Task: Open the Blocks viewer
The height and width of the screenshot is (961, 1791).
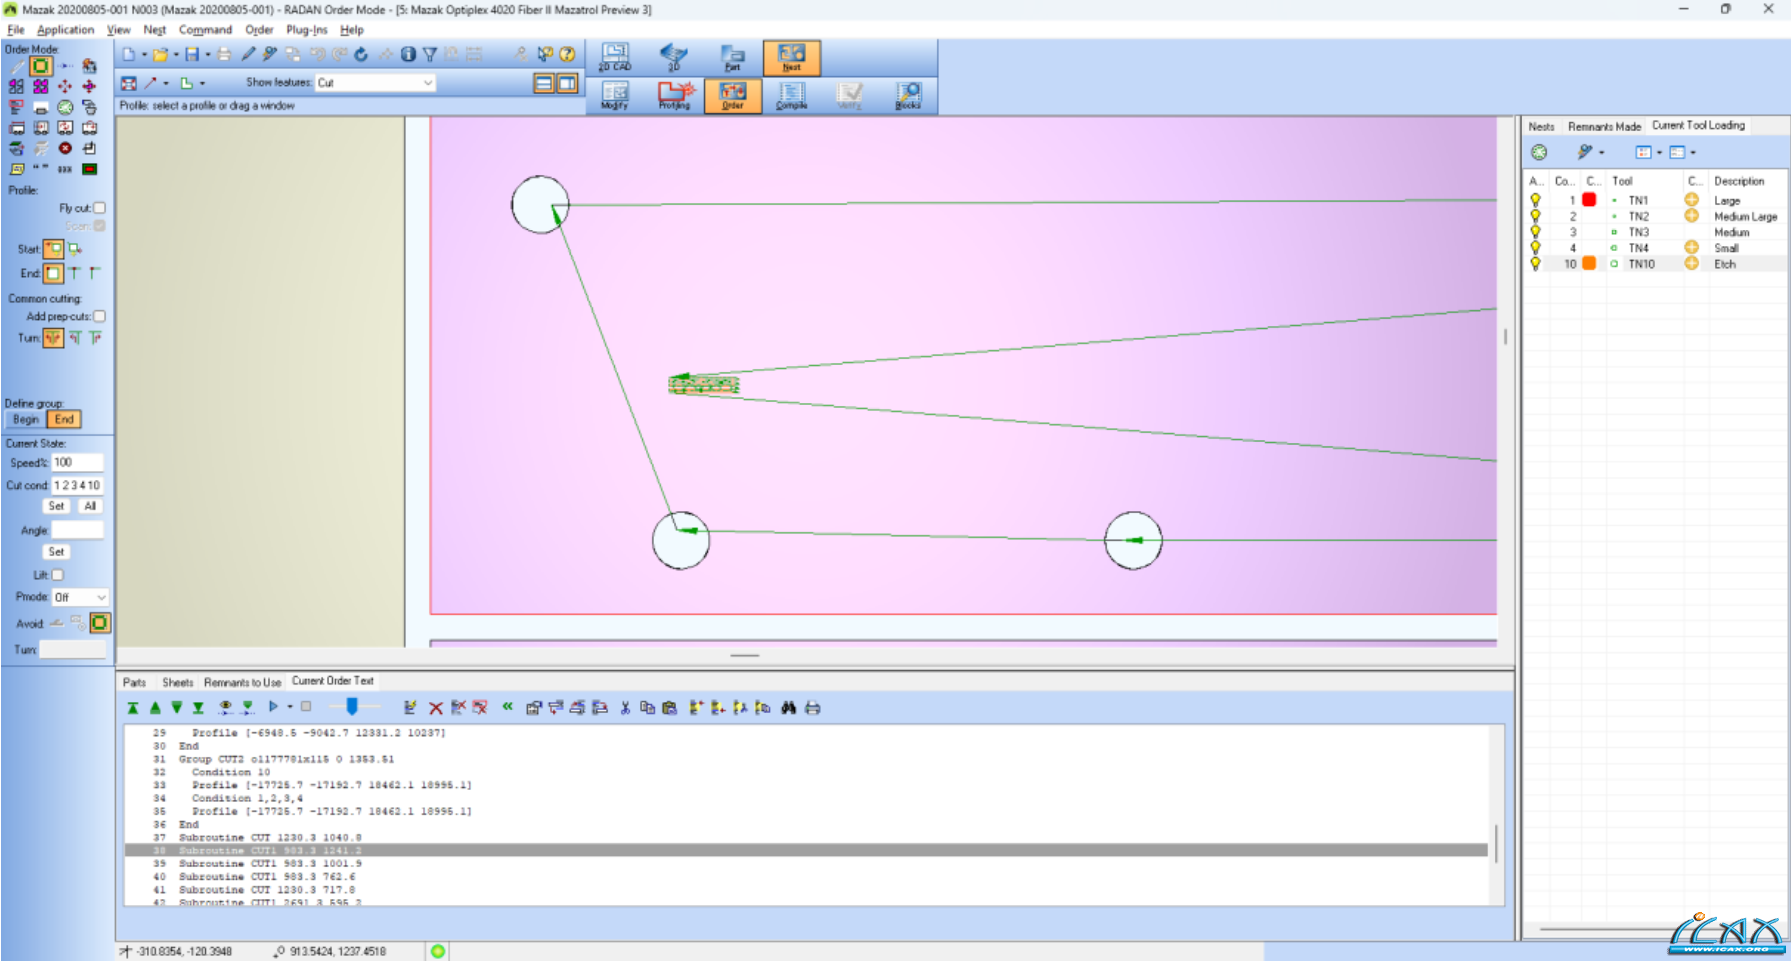Action: pyautogui.click(x=908, y=96)
